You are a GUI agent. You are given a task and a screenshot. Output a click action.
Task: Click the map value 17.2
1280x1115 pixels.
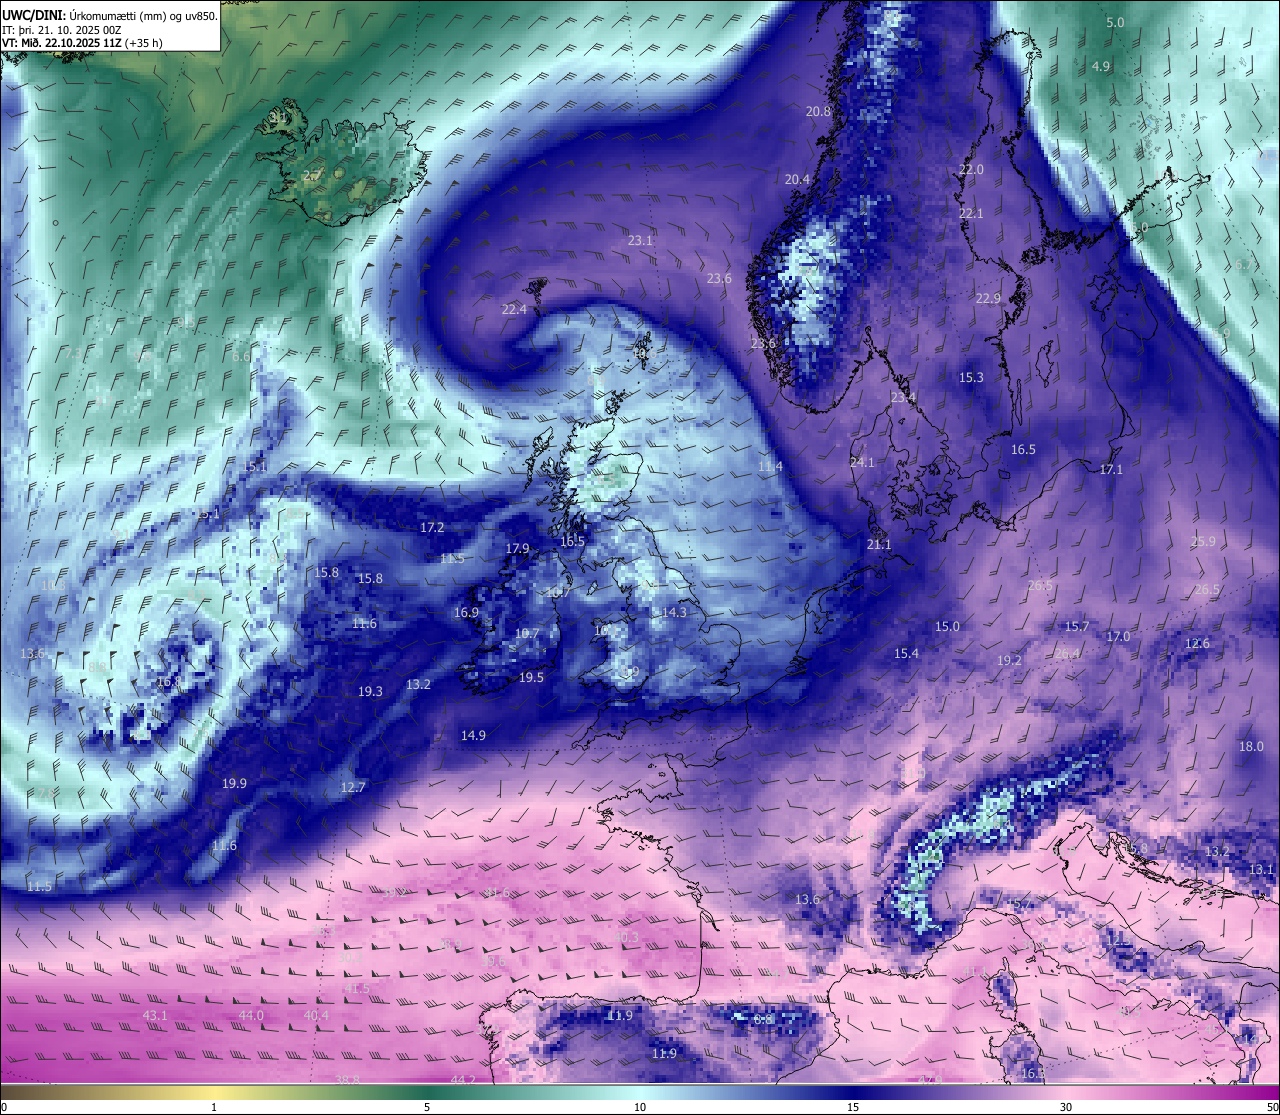click(432, 527)
